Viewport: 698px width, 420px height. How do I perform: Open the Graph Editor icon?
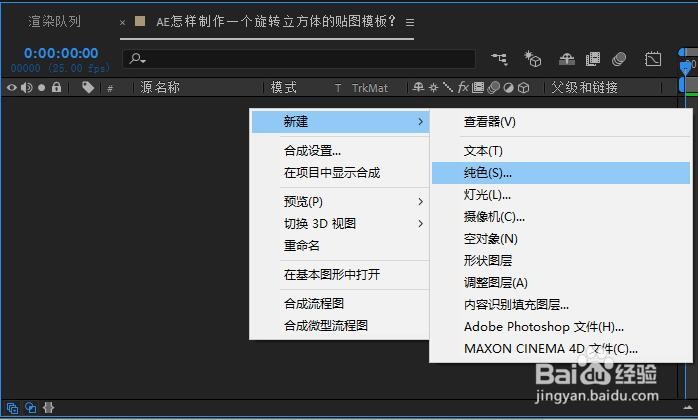pyautogui.click(x=653, y=59)
